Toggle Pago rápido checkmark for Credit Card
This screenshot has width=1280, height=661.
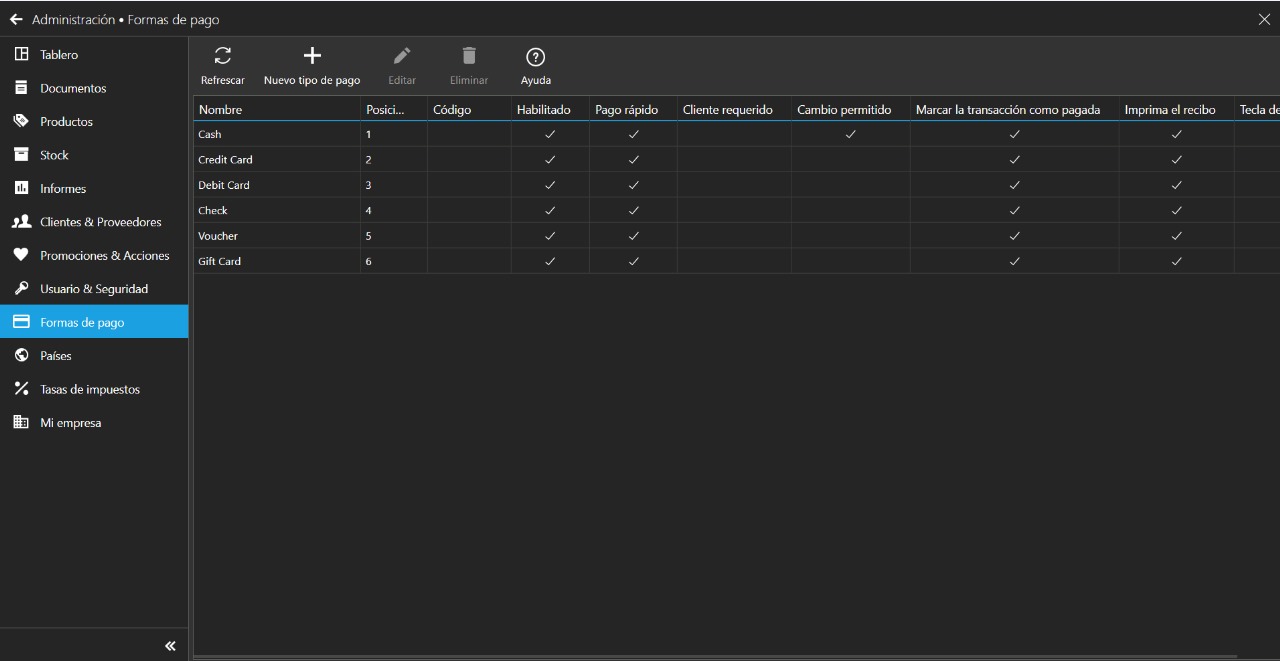[x=633, y=159]
